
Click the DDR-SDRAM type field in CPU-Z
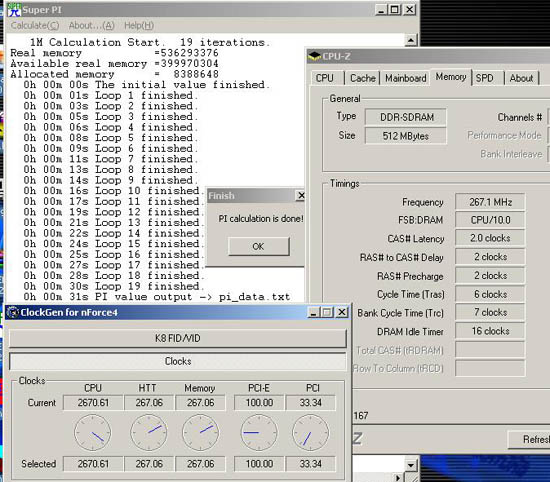click(x=406, y=117)
